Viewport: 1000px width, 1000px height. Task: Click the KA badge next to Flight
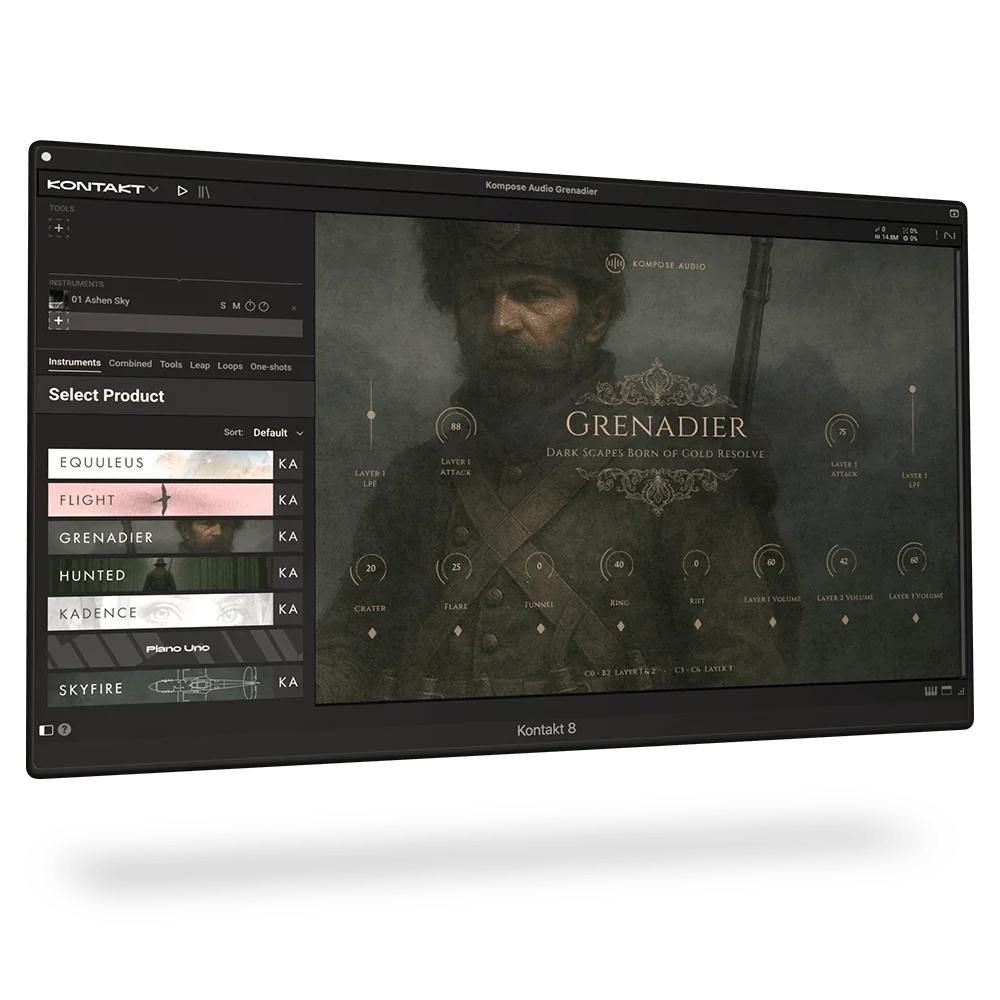288,500
